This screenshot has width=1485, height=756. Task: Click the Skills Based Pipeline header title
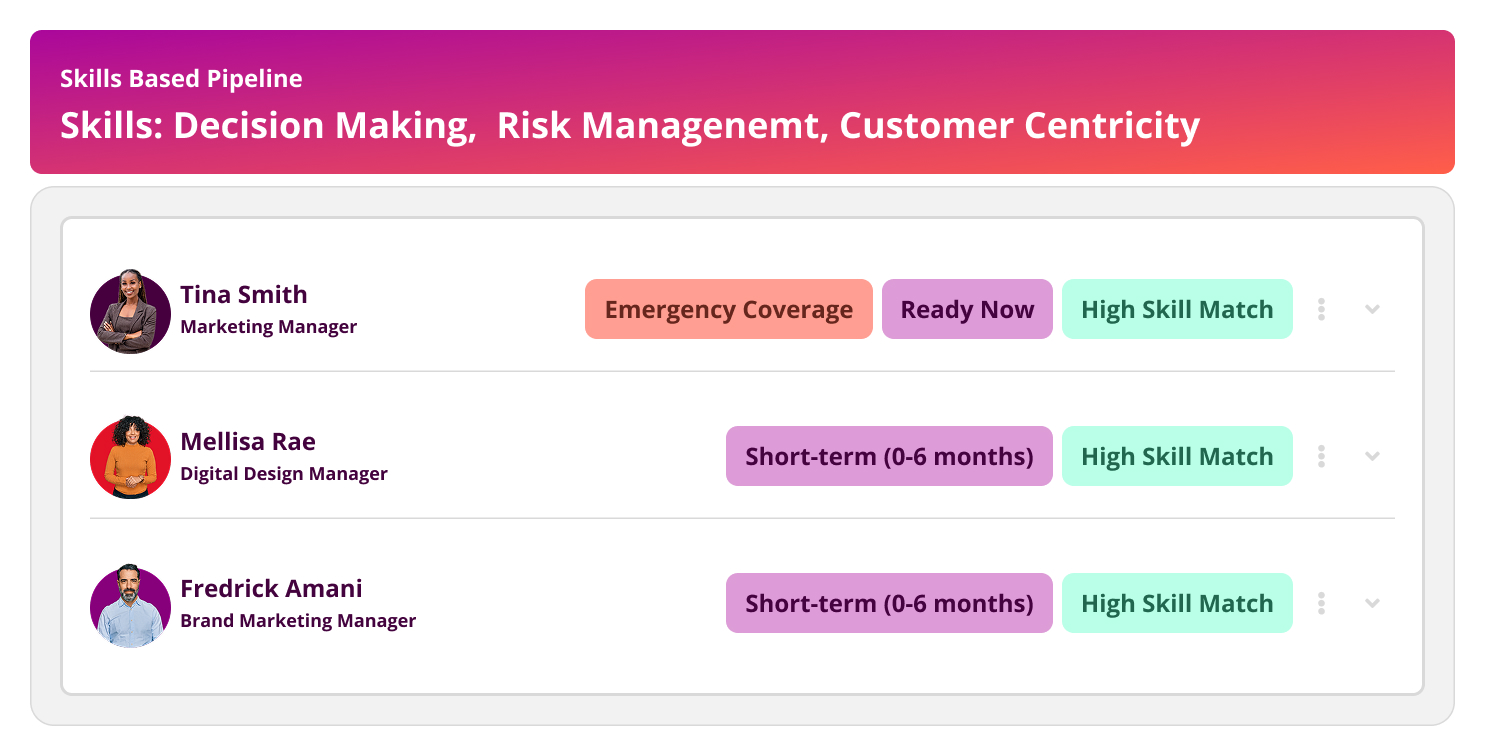click(181, 79)
